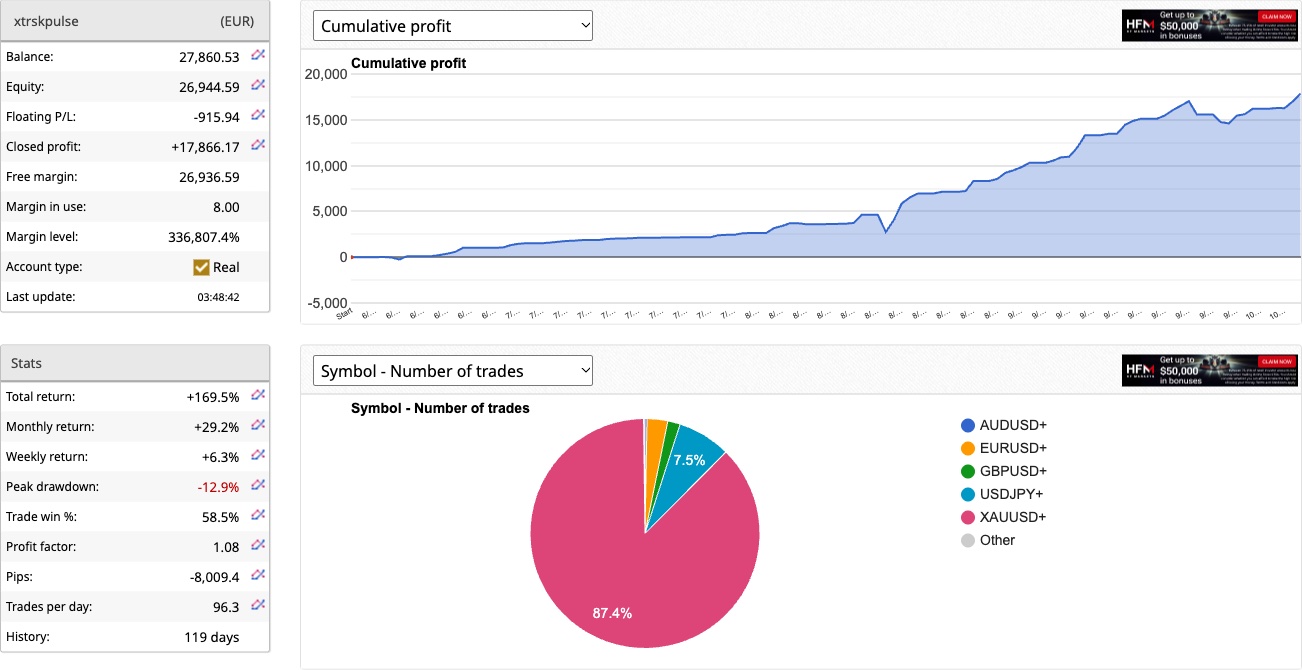Open the chart icon beside Total return
The width and height of the screenshot is (1302, 670).
click(x=258, y=396)
